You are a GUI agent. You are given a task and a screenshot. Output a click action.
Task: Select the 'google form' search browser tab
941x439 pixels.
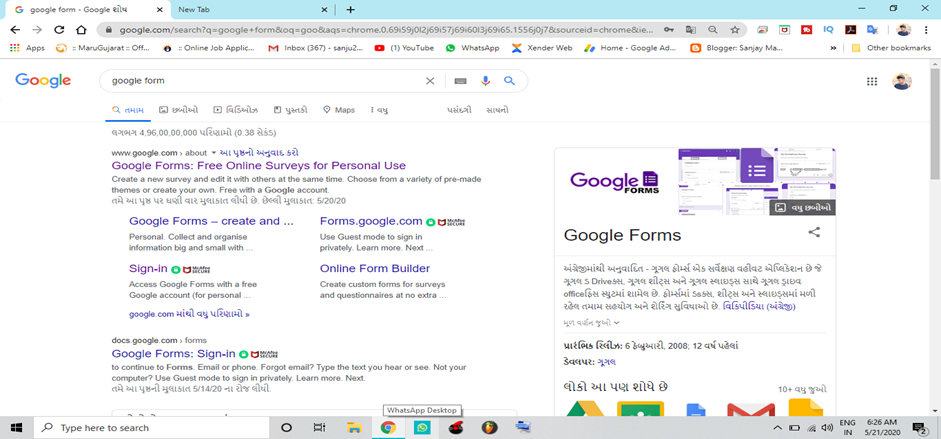pyautogui.click(x=90, y=10)
